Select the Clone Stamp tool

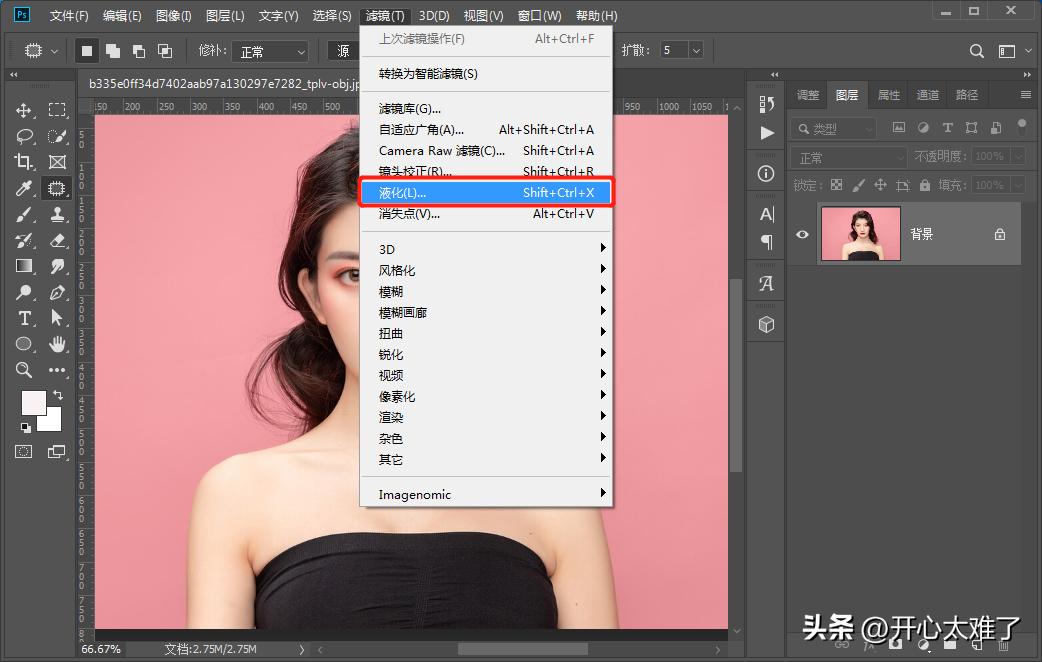point(57,216)
